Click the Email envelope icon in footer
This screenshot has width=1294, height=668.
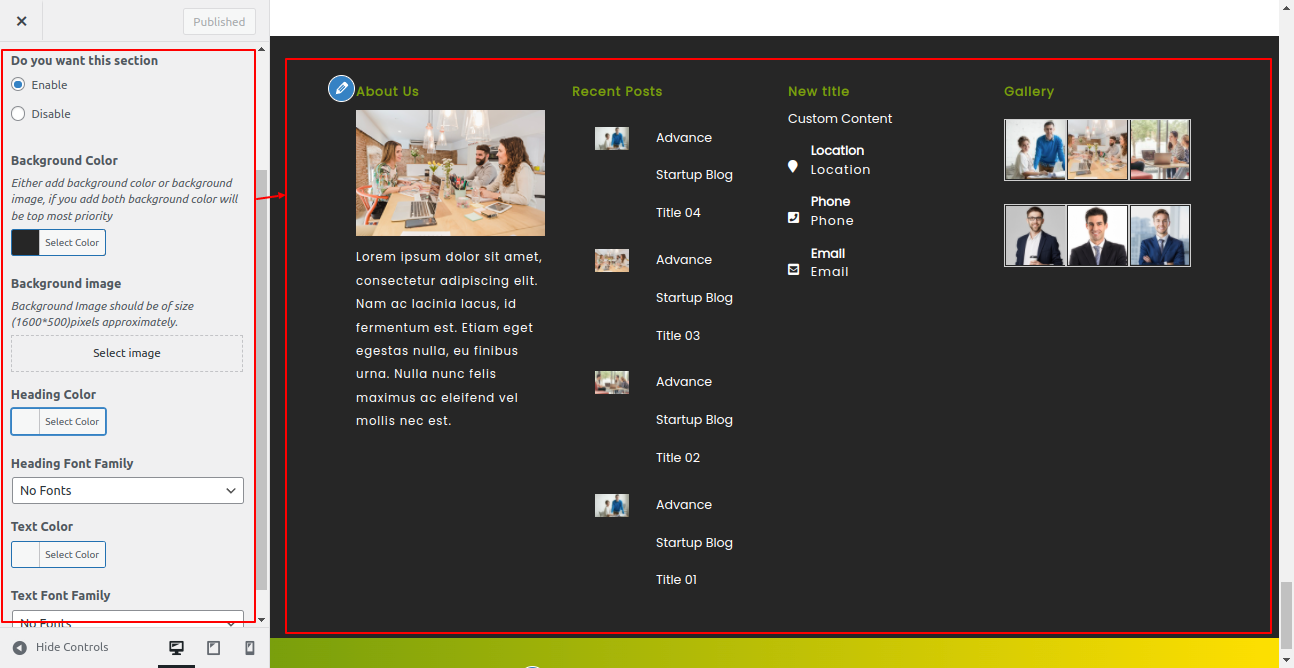(x=793, y=269)
